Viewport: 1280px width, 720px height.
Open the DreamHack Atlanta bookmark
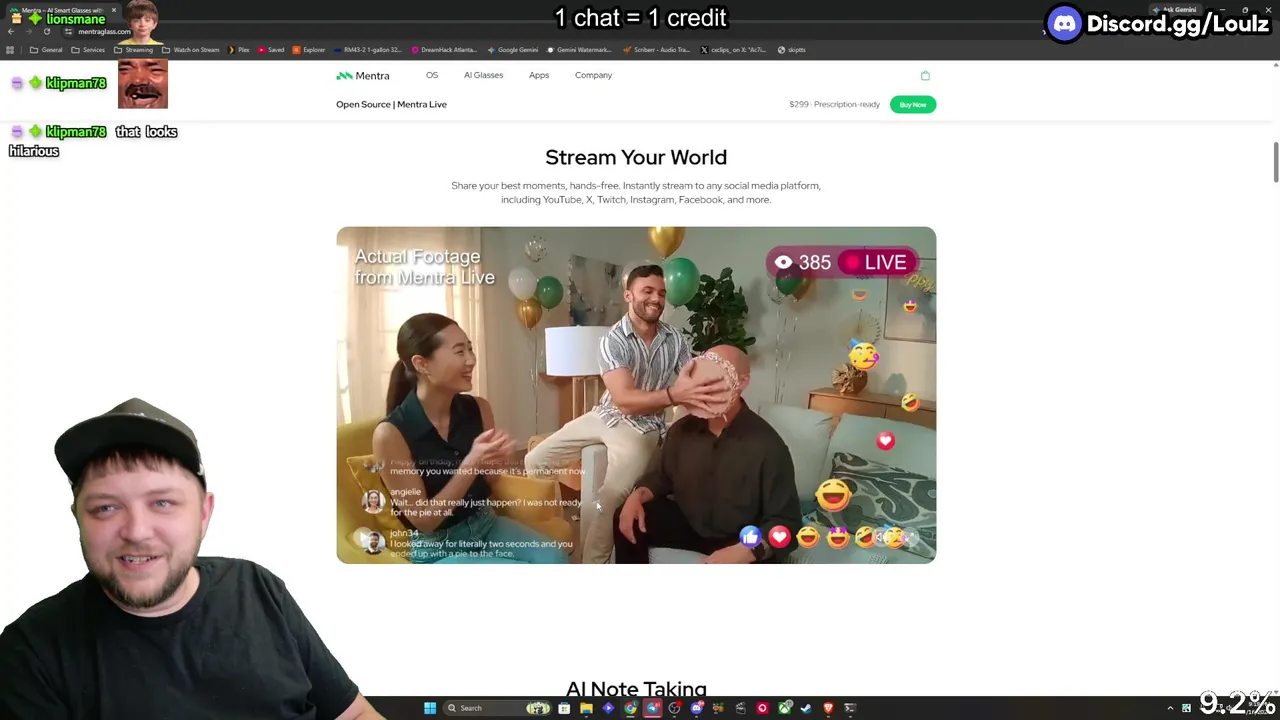tap(444, 50)
